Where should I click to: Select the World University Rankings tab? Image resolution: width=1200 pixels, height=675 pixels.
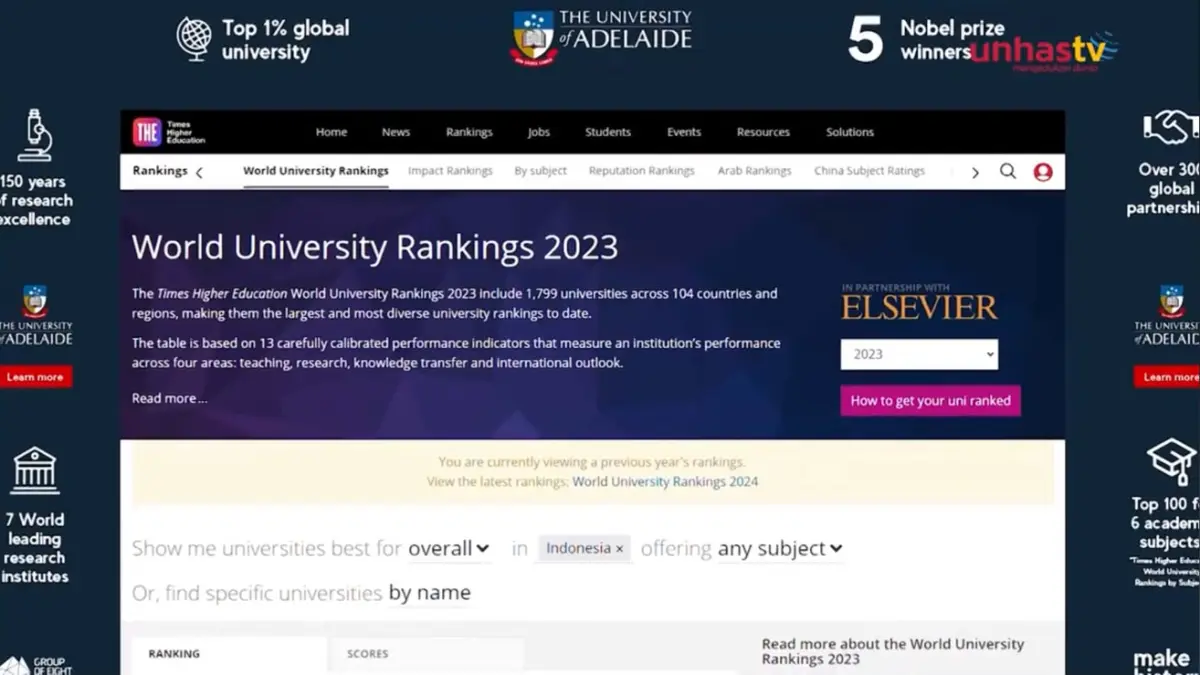point(316,171)
